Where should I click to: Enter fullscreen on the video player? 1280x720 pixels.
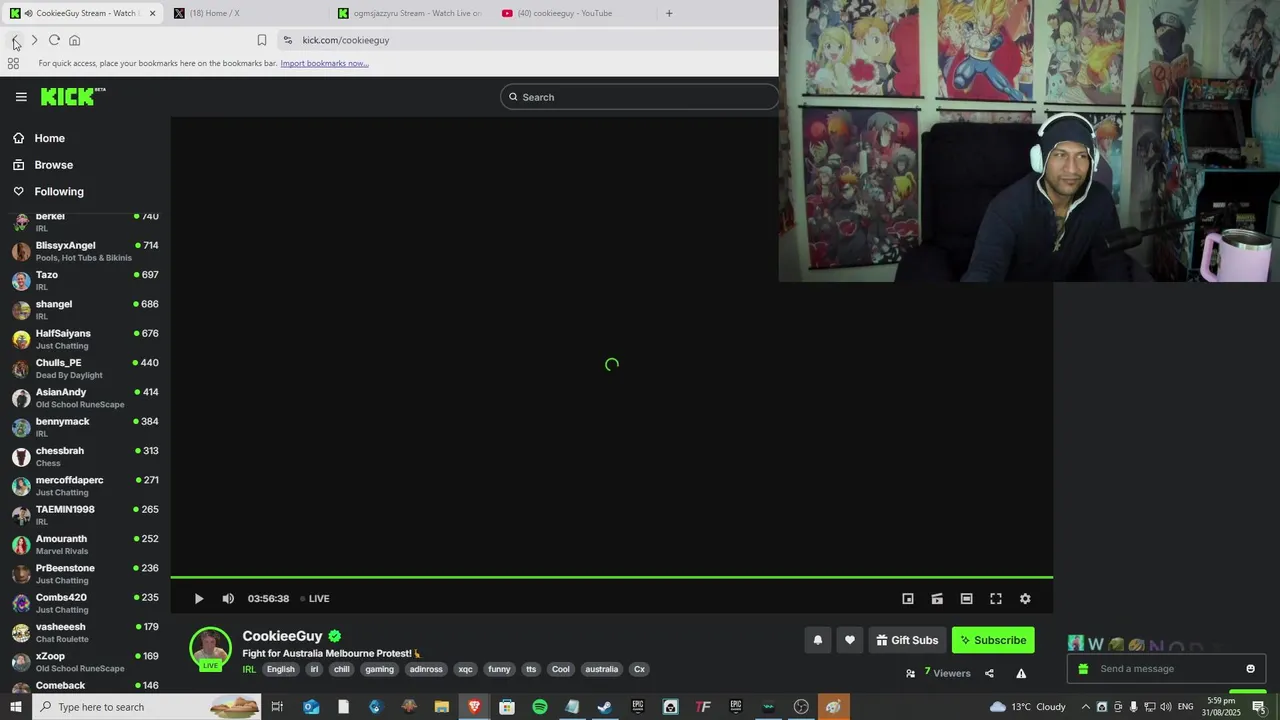(996, 599)
